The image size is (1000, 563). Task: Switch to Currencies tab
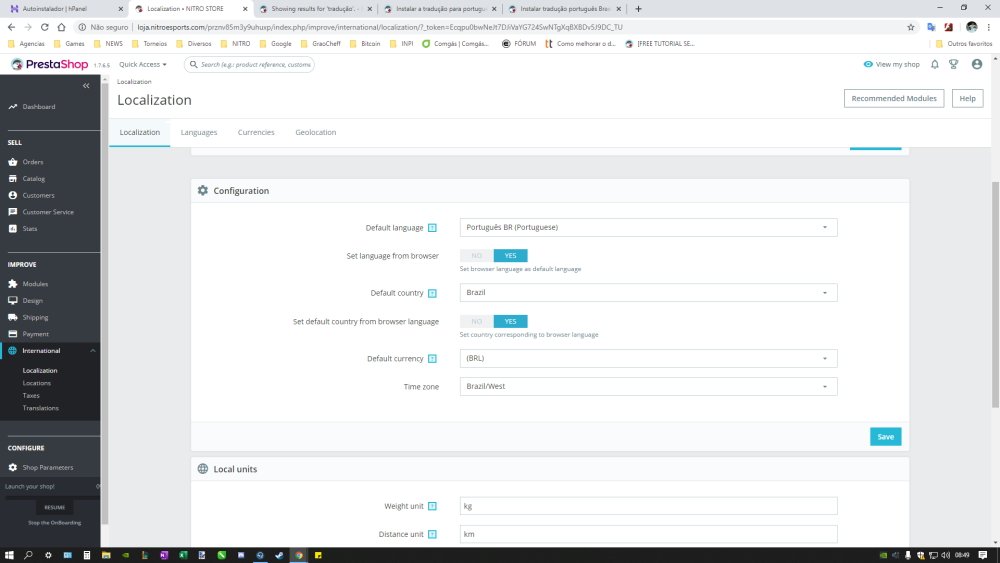point(256,133)
